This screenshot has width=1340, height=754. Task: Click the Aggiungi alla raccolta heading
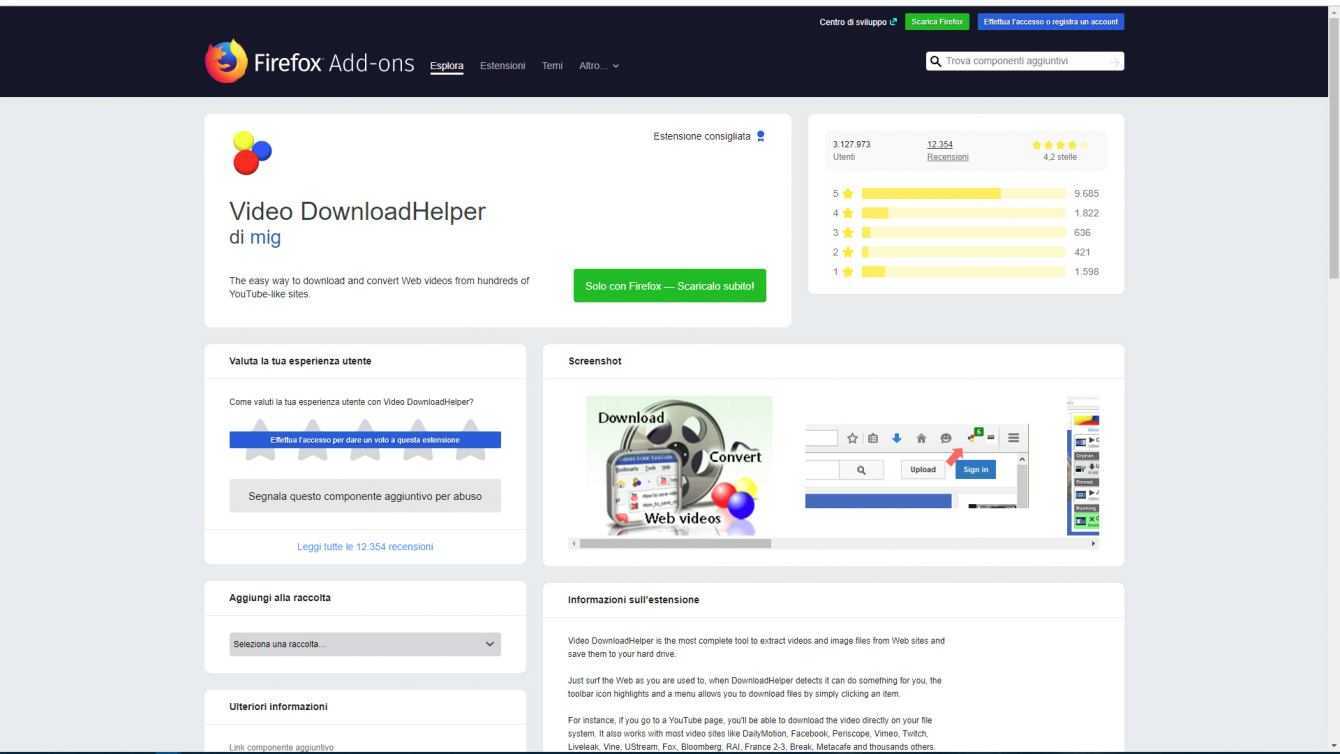280,597
